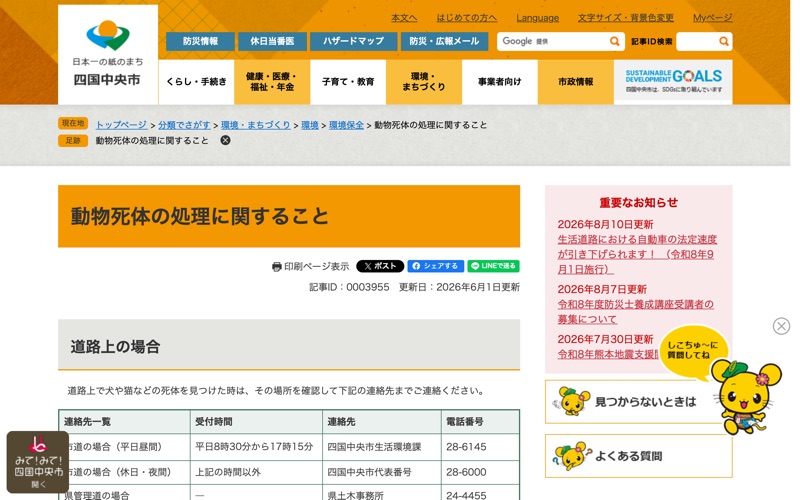Click the 更新日:2026年6月1日更新 text
The height and width of the screenshot is (500, 800).
click(459, 287)
